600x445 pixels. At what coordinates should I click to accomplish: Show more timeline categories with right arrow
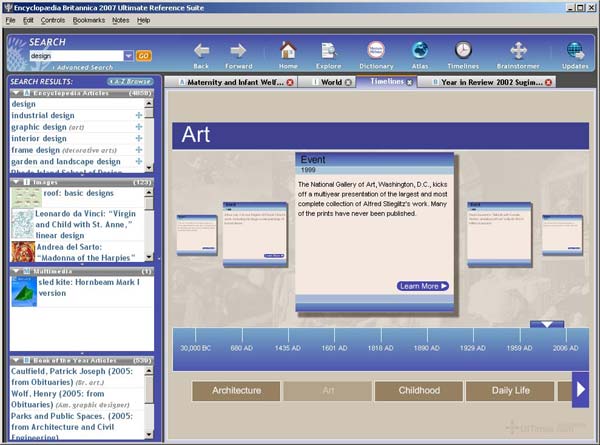580,390
